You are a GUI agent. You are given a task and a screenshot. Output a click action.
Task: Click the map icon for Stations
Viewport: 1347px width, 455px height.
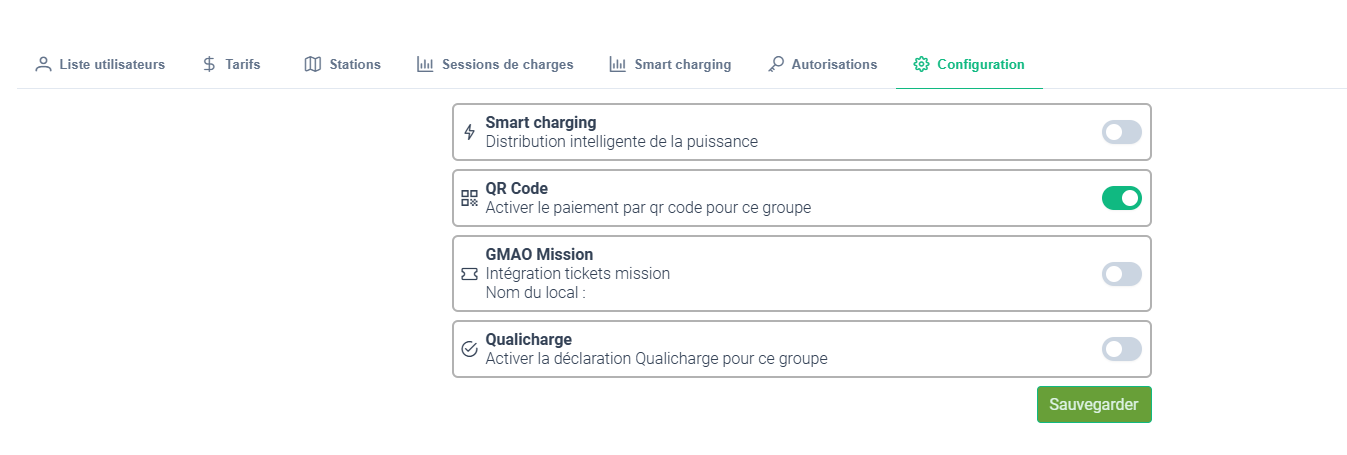313,64
